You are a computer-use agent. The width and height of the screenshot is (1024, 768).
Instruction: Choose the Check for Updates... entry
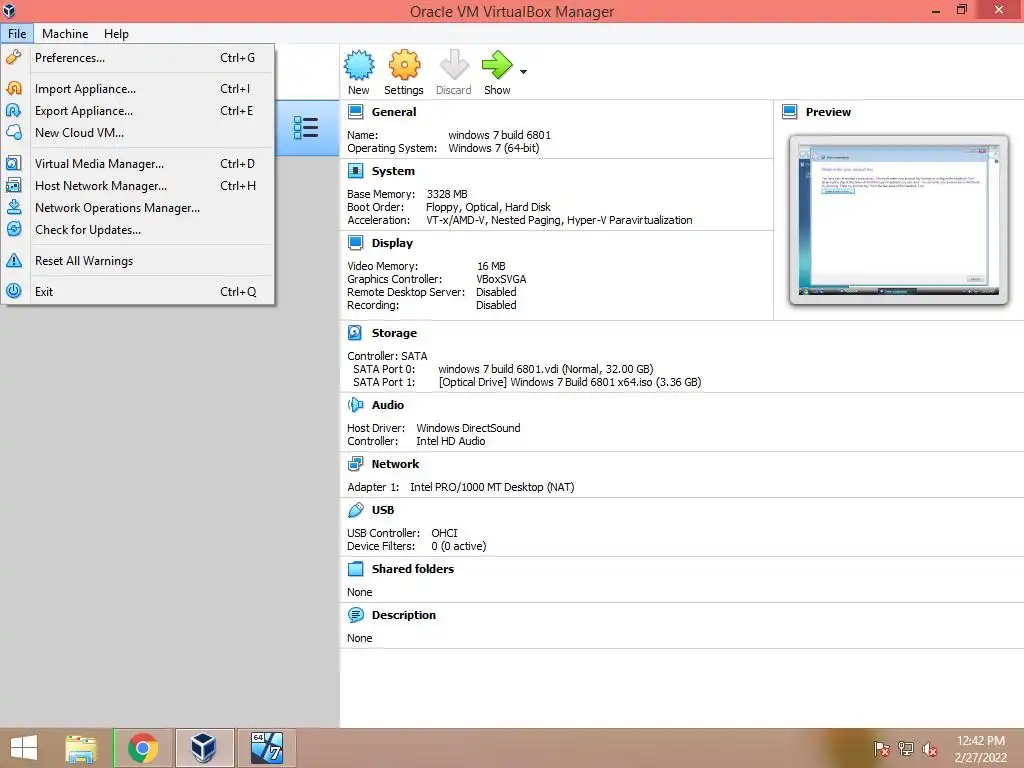[138, 229]
